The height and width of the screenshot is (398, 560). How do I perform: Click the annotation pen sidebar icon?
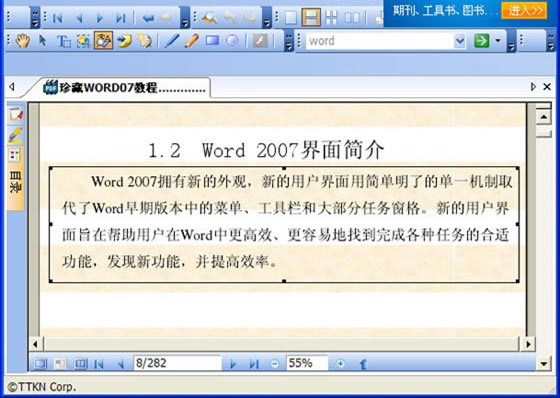(15, 114)
